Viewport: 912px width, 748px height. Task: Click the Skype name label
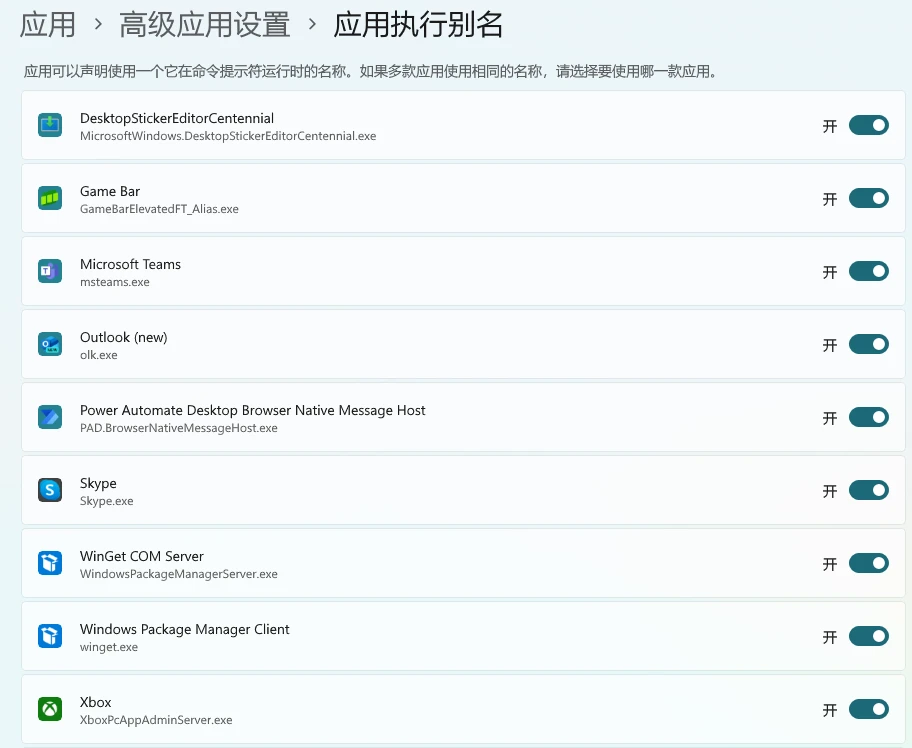(98, 484)
